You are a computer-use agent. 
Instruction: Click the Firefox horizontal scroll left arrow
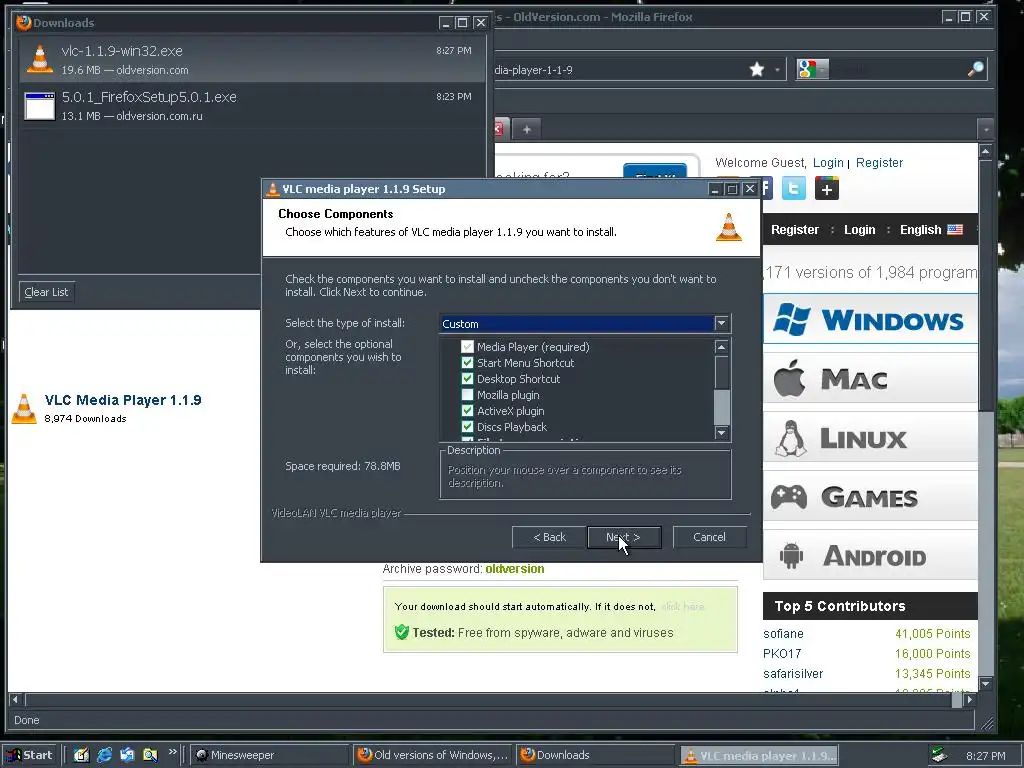[15, 700]
